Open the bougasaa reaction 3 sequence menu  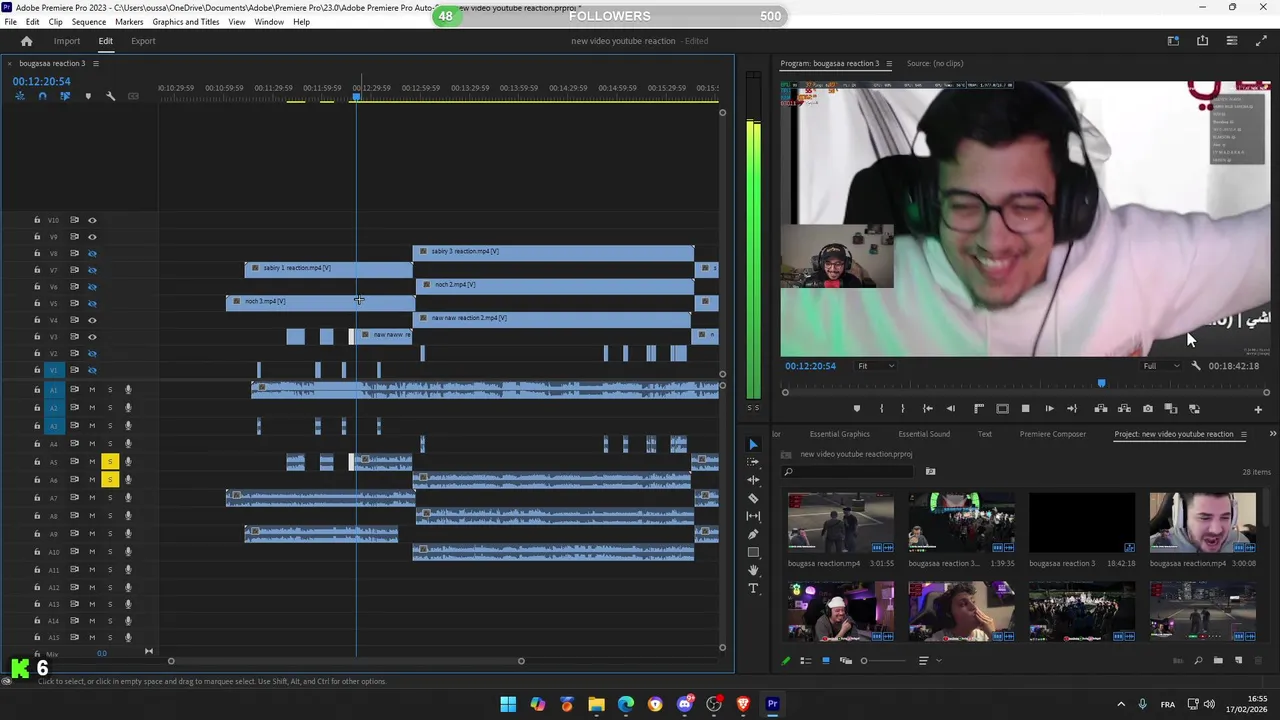(x=96, y=63)
